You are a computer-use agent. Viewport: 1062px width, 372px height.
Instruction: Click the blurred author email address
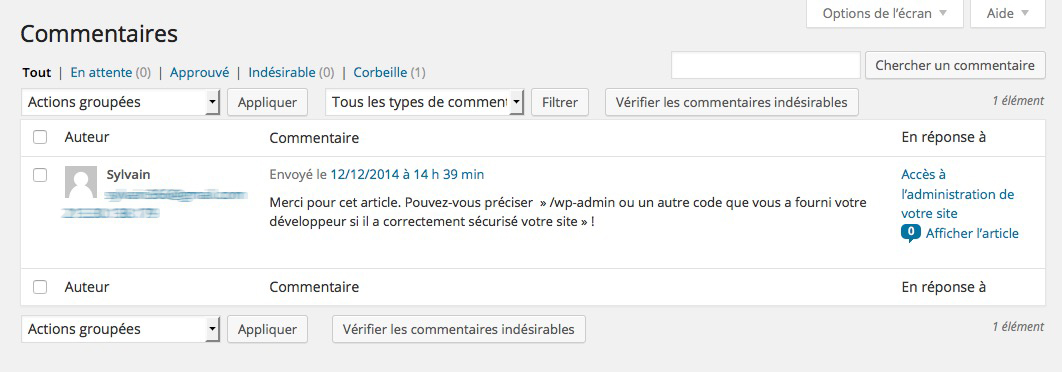click(176, 195)
